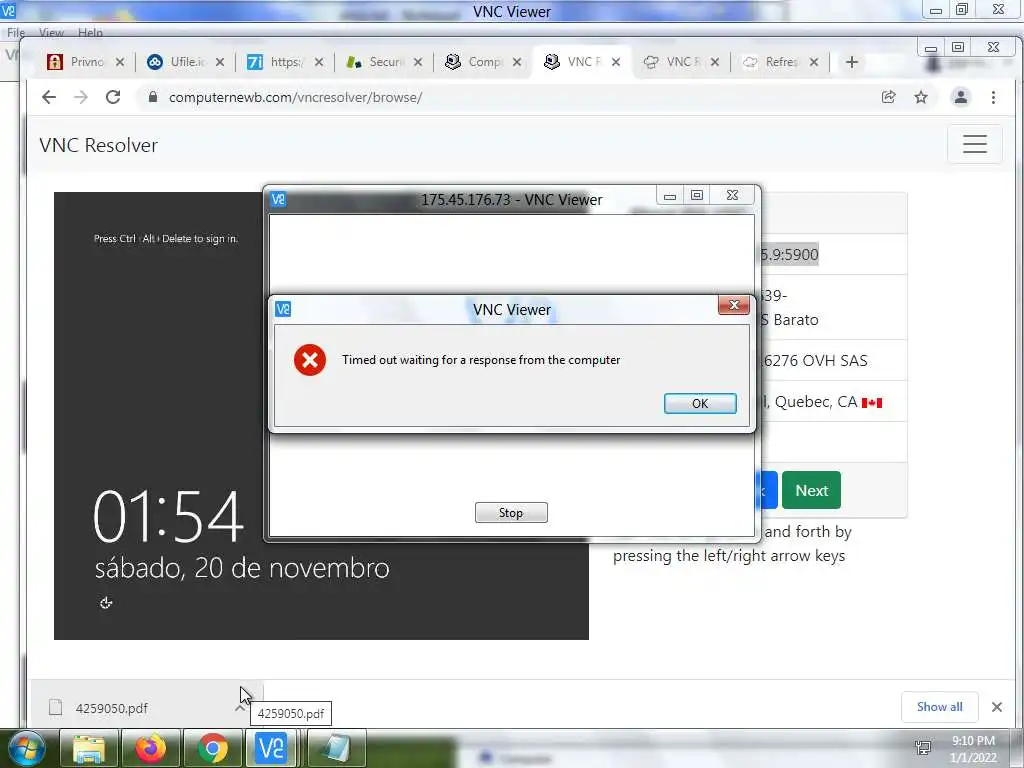The width and height of the screenshot is (1024, 768).
Task: Bookmark this page with the star
Action: coord(921,97)
